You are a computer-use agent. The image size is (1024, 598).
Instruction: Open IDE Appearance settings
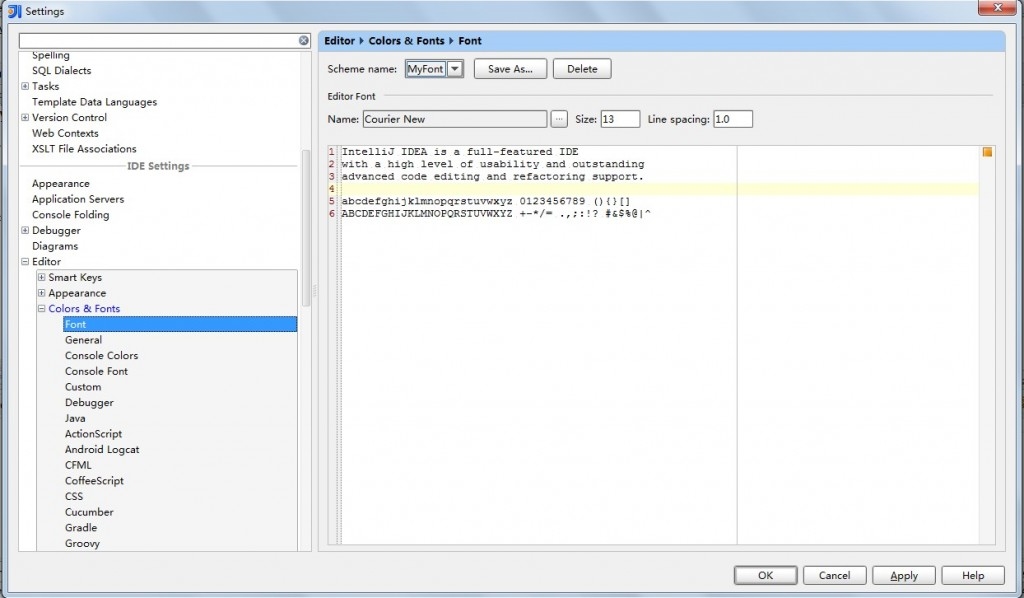pyautogui.click(x=61, y=184)
